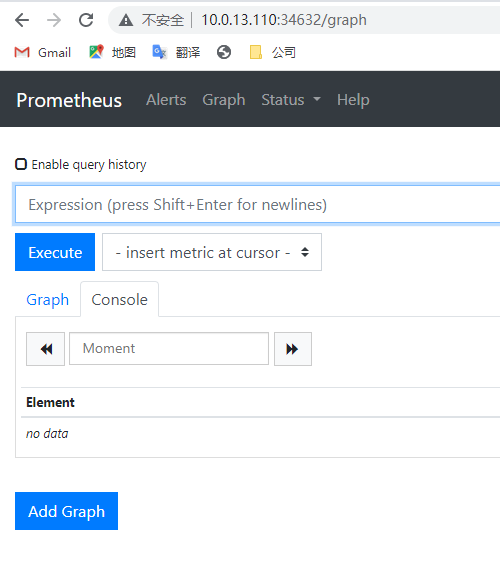Select the Console tab

point(119,299)
